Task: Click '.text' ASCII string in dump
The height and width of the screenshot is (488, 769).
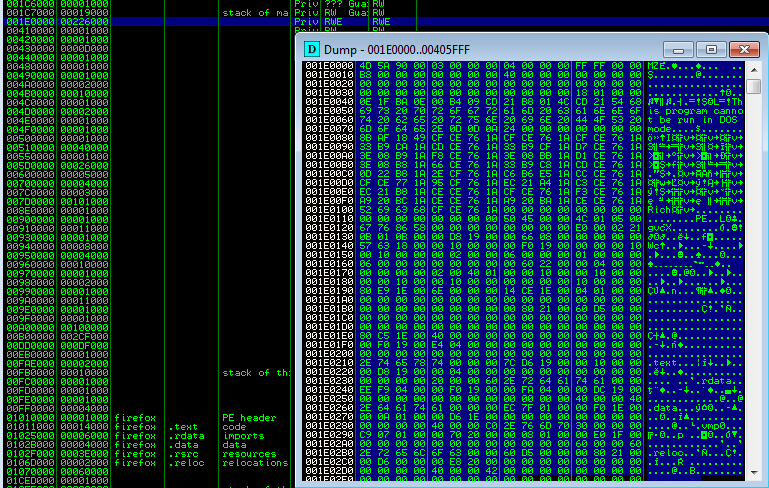Action: coord(662,363)
